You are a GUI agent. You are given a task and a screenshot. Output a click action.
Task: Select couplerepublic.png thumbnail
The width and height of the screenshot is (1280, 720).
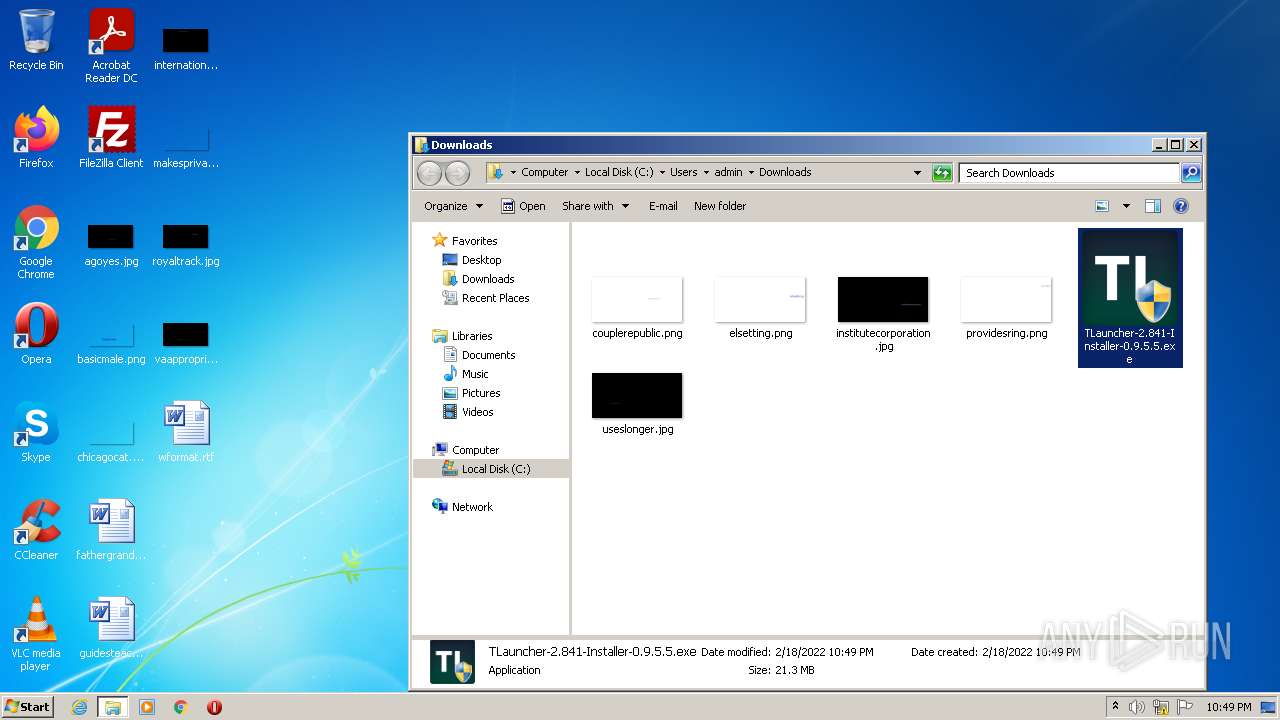[x=637, y=308]
